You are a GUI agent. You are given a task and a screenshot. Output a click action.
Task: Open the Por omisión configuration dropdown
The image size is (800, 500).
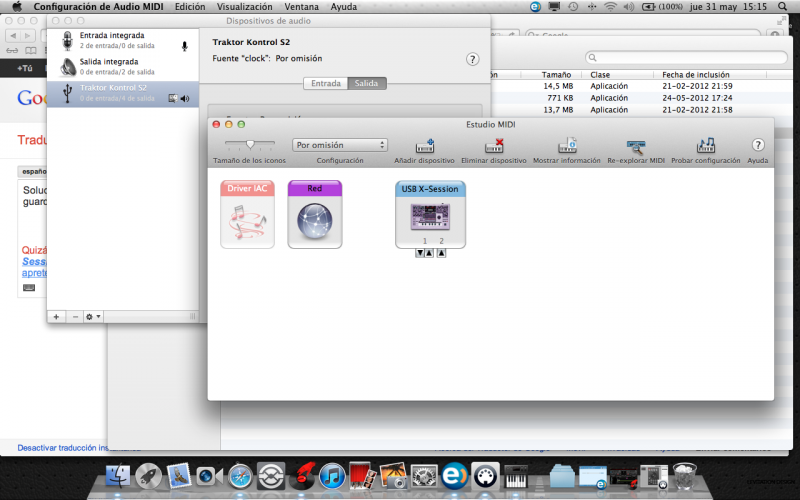pos(340,145)
